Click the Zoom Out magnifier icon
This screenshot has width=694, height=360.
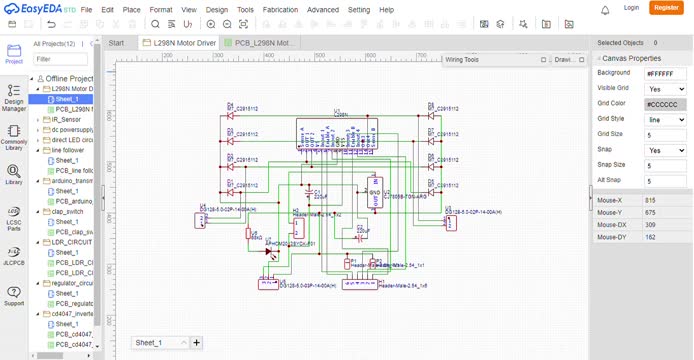(227, 24)
